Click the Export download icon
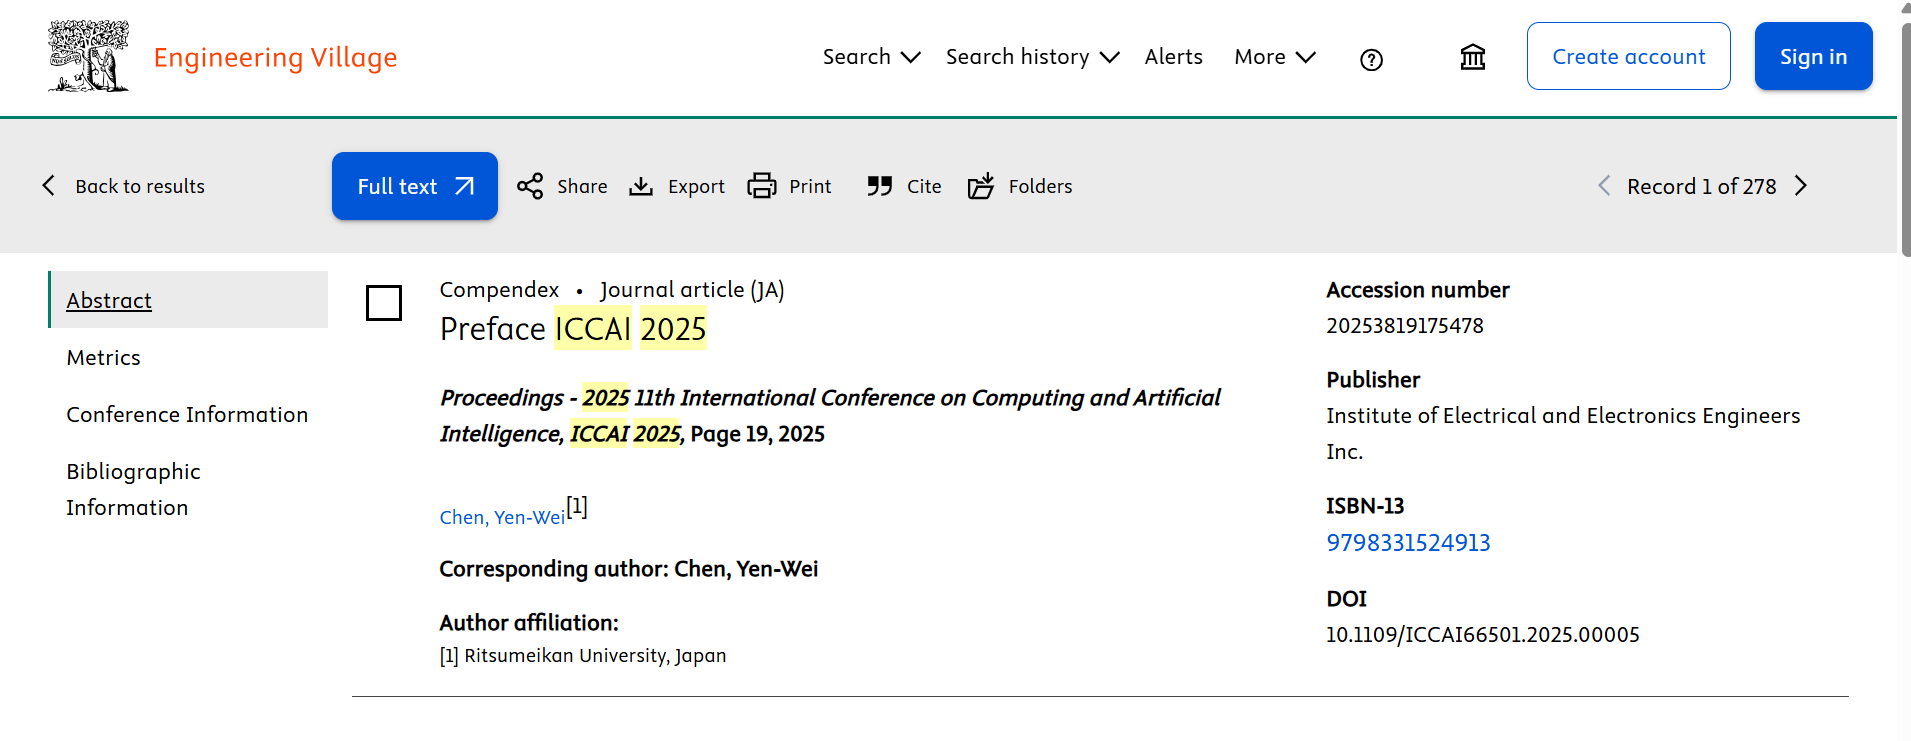 (x=641, y=186)
